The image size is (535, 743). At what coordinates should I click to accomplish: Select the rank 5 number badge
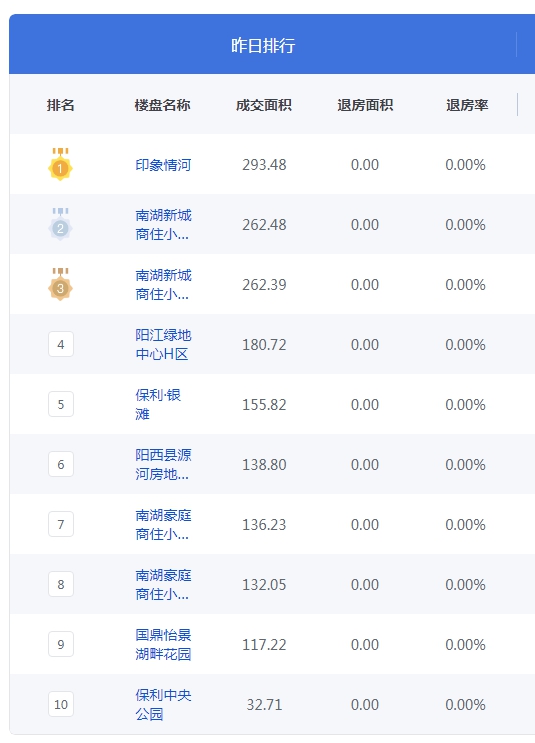[x=61, y=404]
